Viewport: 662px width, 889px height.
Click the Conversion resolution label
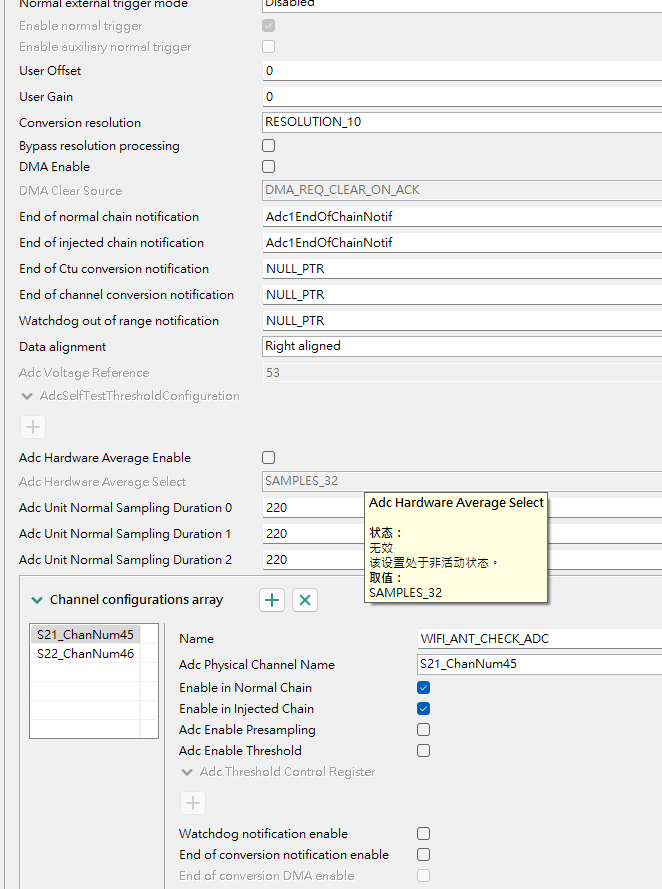click(80, 122)
